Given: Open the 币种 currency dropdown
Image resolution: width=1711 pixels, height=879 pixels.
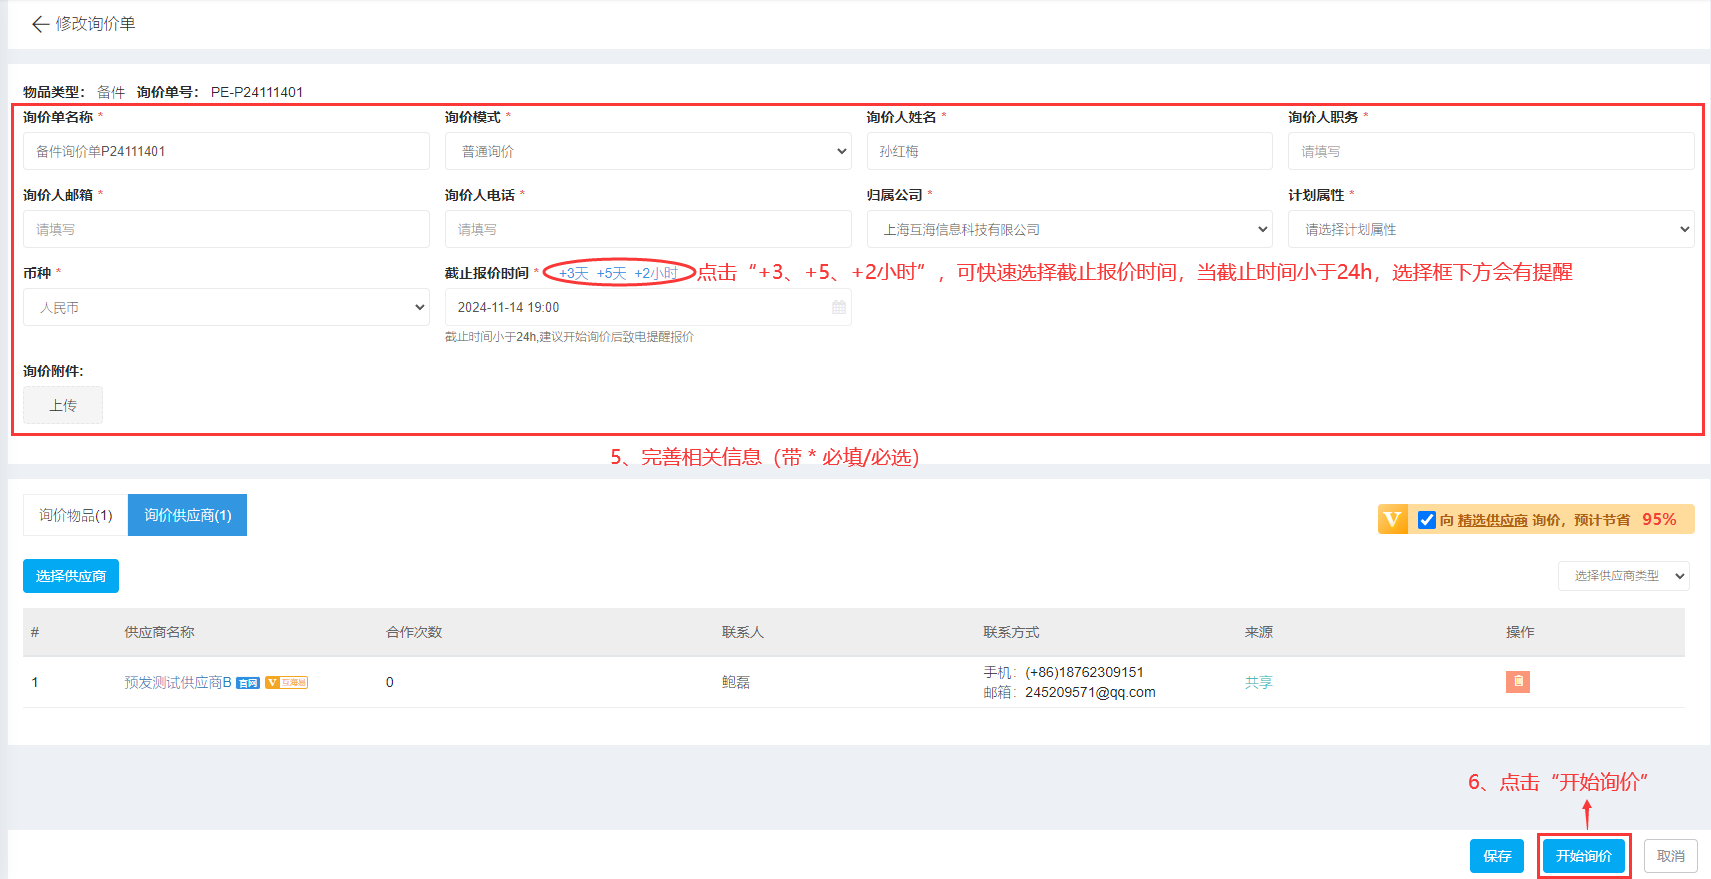Looking at the screenshot, I should point(226,307).
